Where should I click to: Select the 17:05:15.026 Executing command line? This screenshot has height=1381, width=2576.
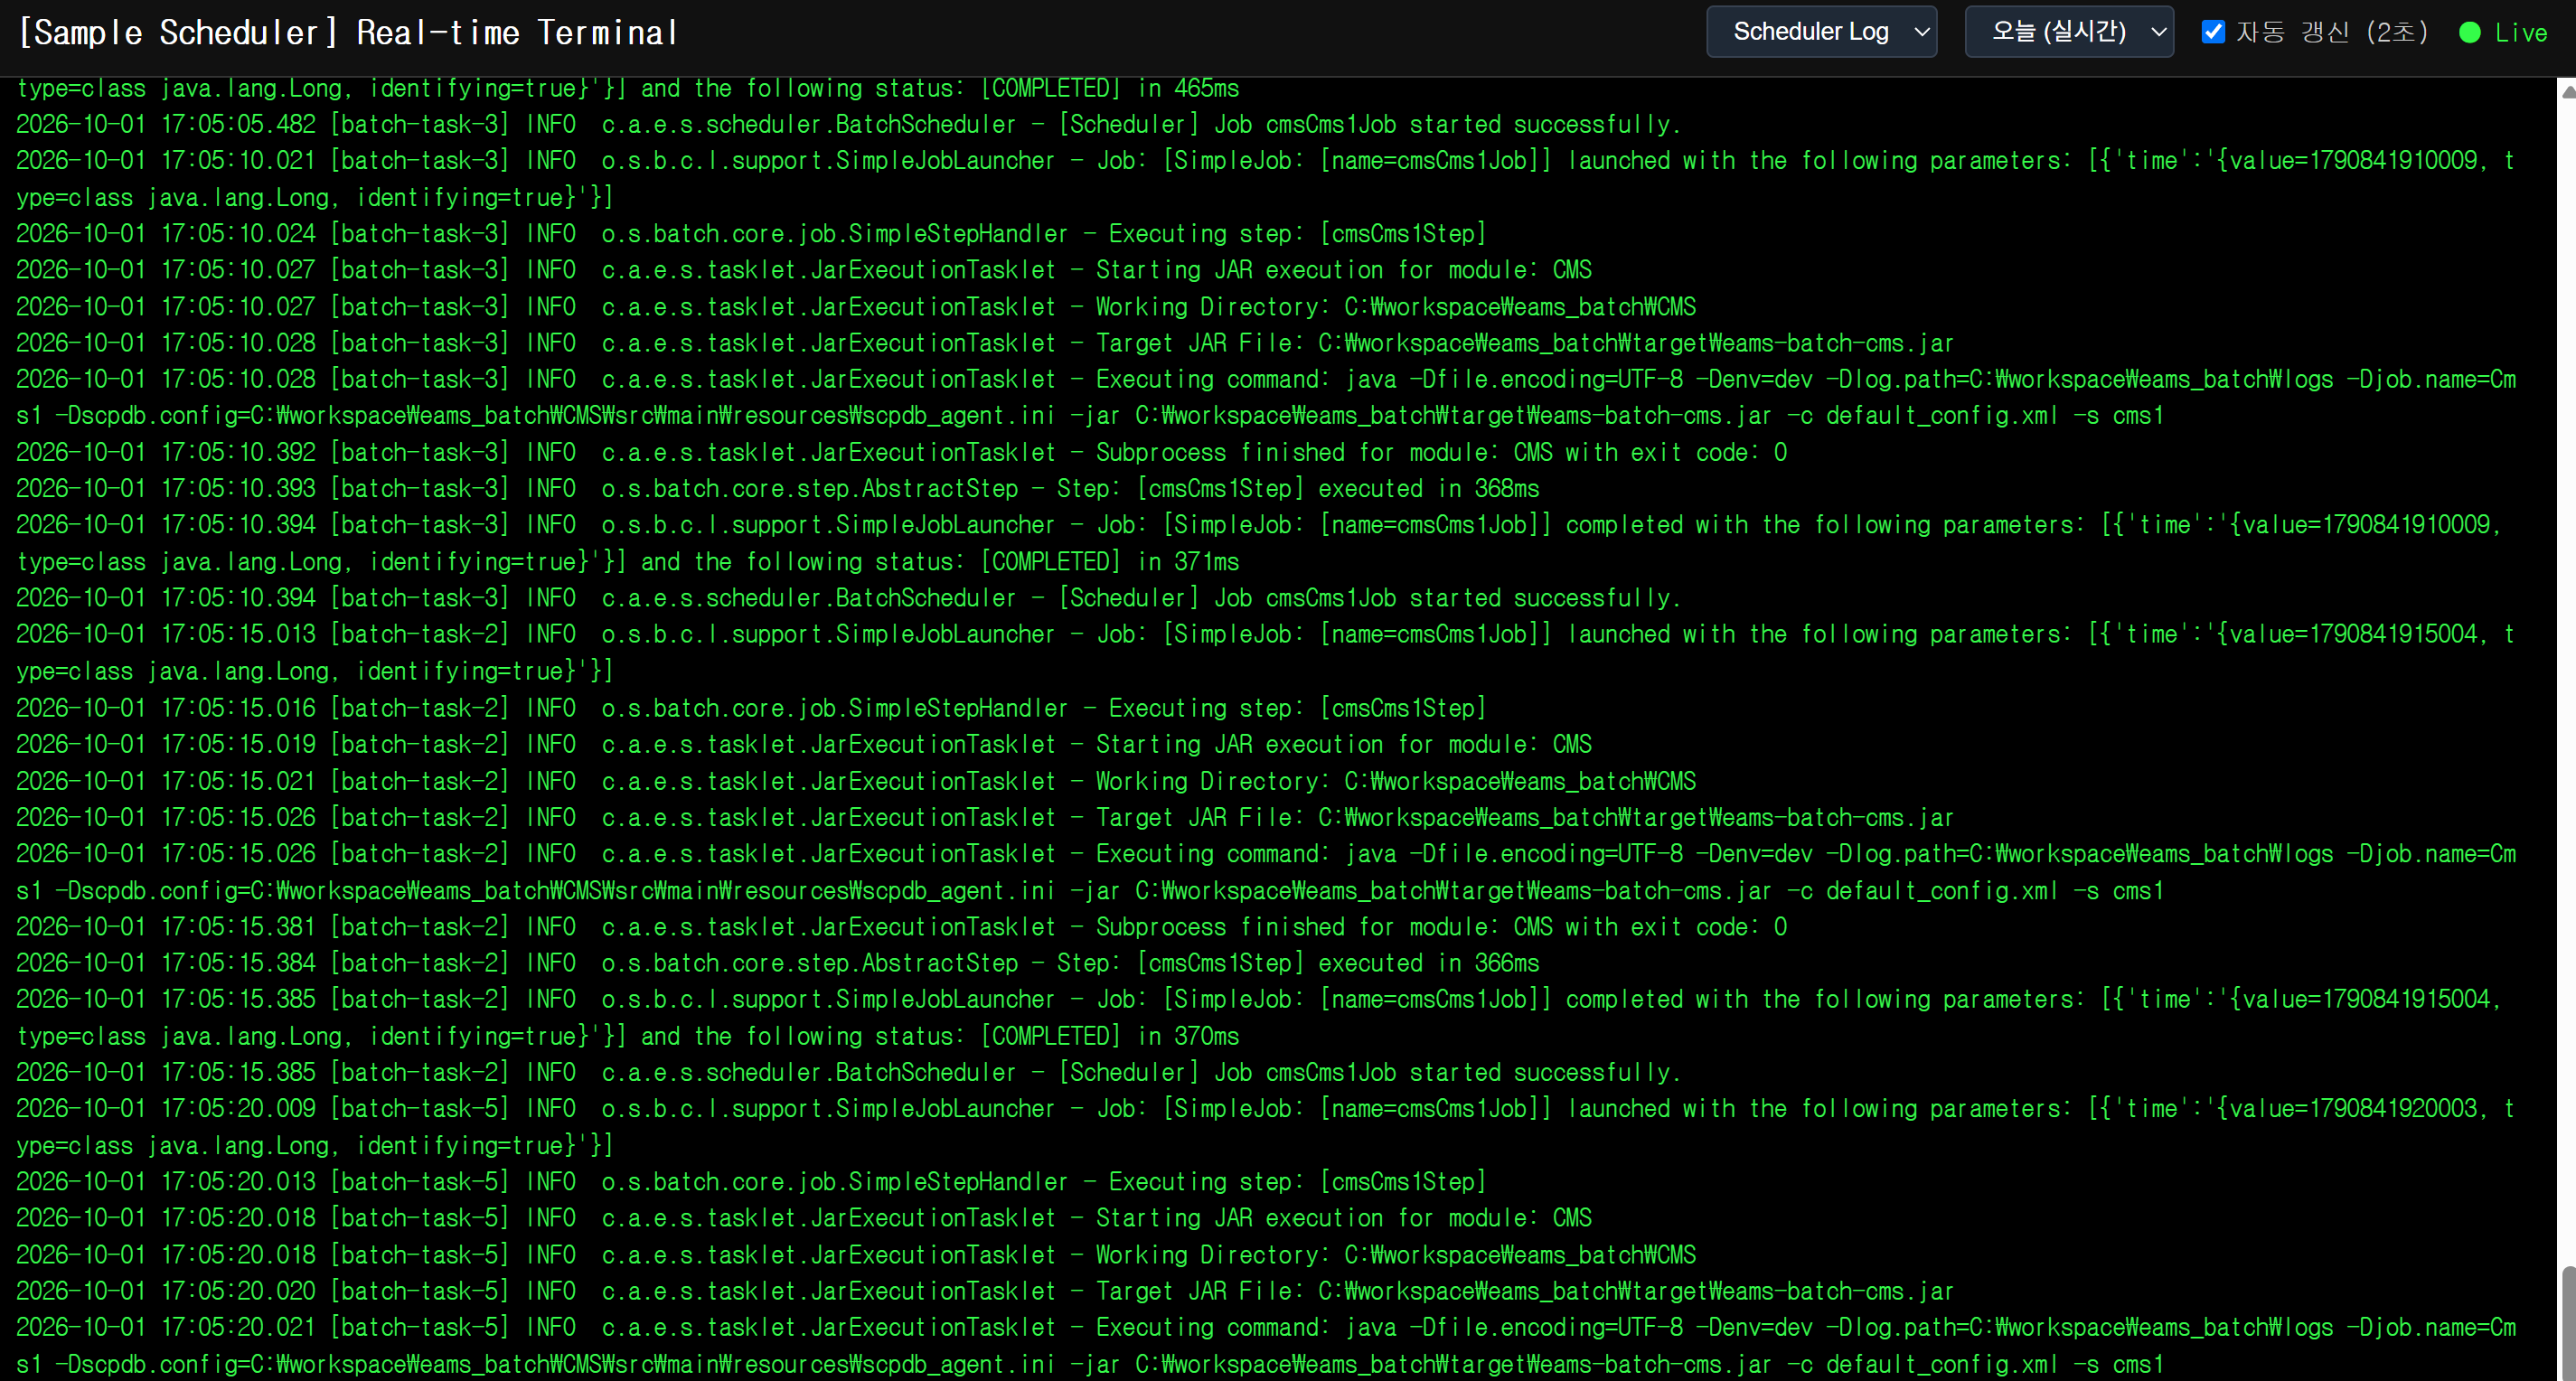[x=1266, y=872]
